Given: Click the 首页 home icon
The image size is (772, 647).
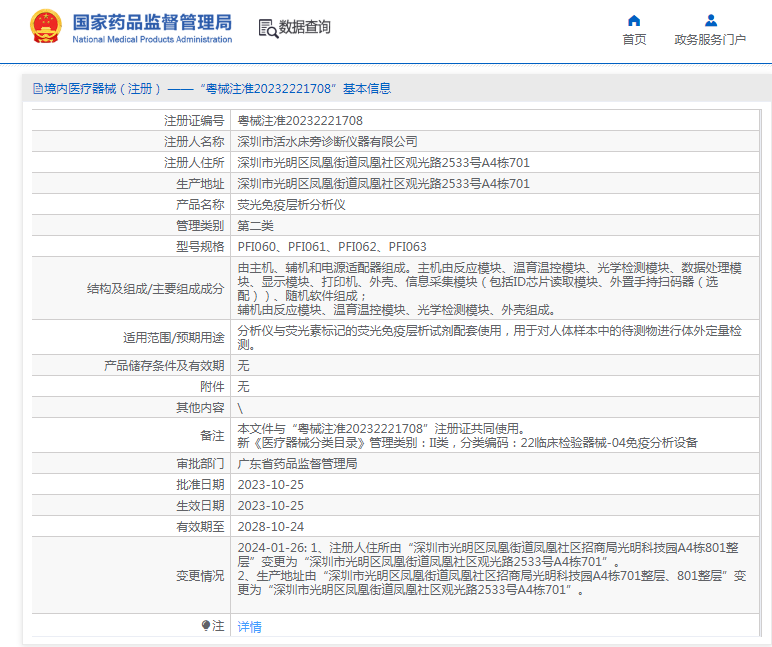Looking at the screenshot, I should coord(634,21).
